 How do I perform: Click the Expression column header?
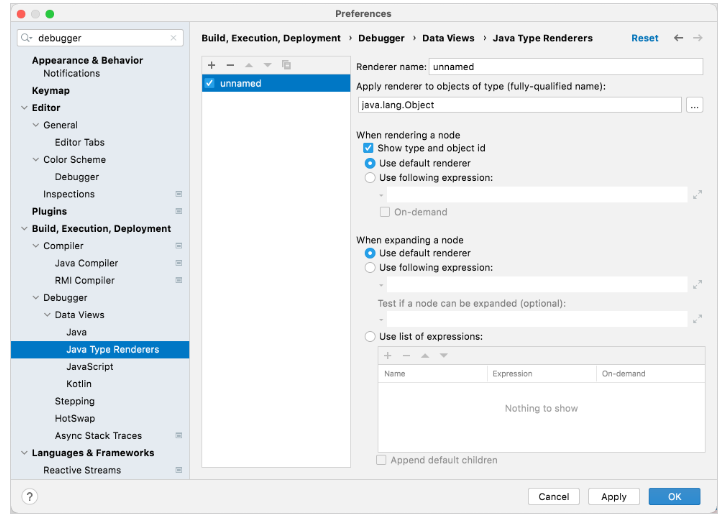pos(542,374)
